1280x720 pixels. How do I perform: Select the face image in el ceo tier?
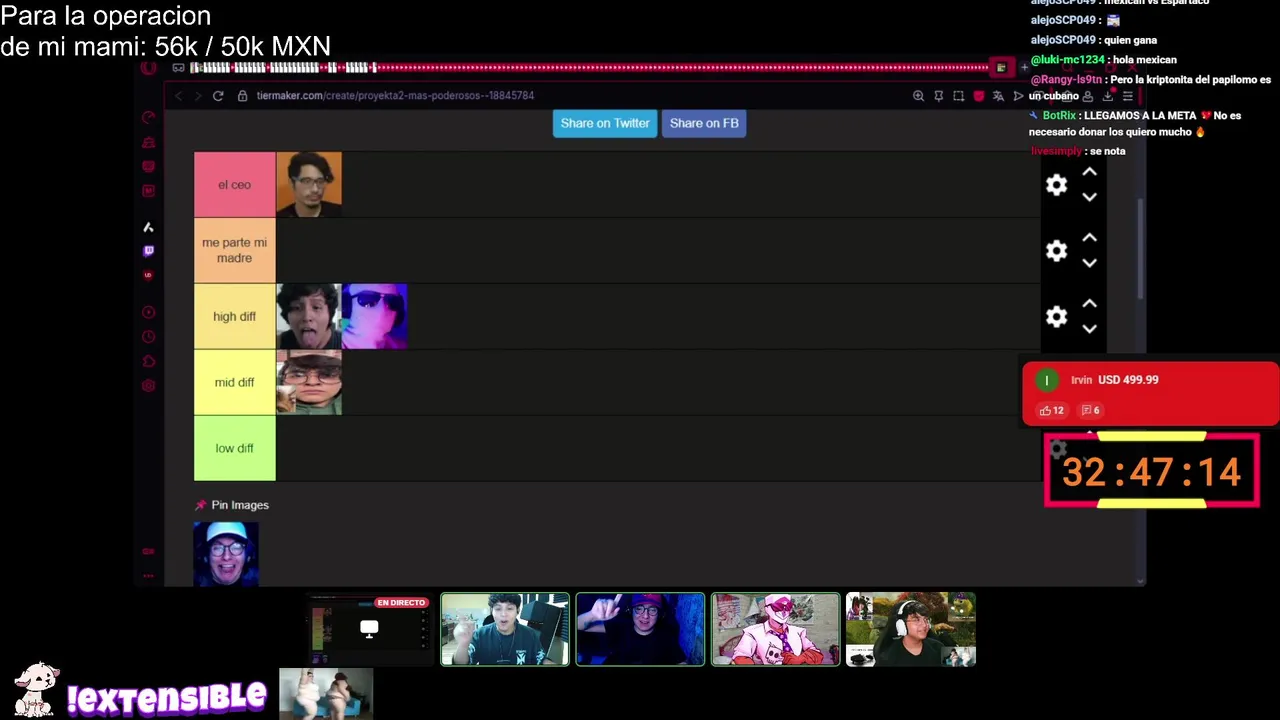click(x=309, y=185)
